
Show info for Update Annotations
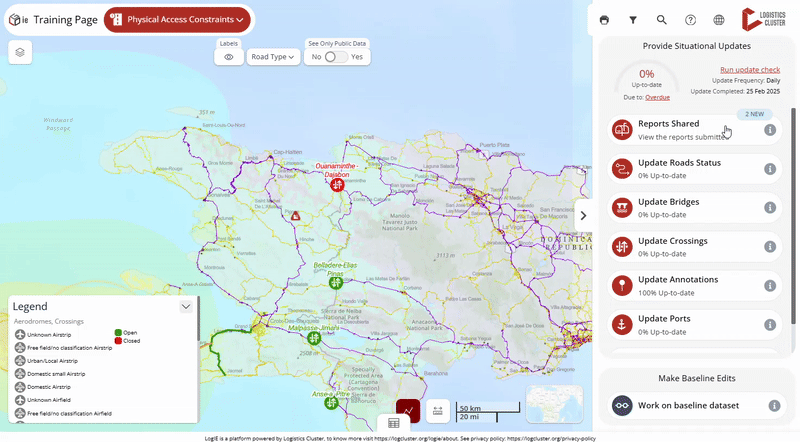click(770, 286)
